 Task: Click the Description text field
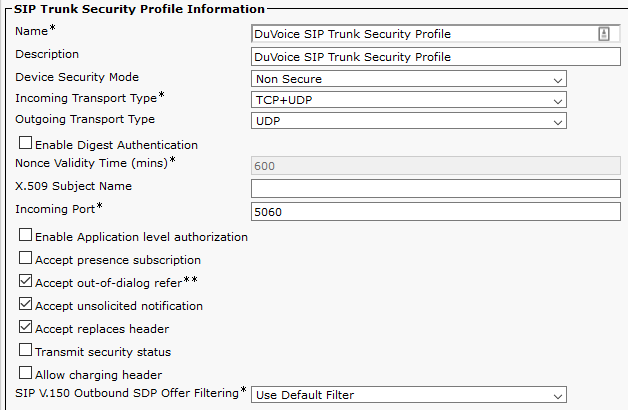[x=436, y=57]
